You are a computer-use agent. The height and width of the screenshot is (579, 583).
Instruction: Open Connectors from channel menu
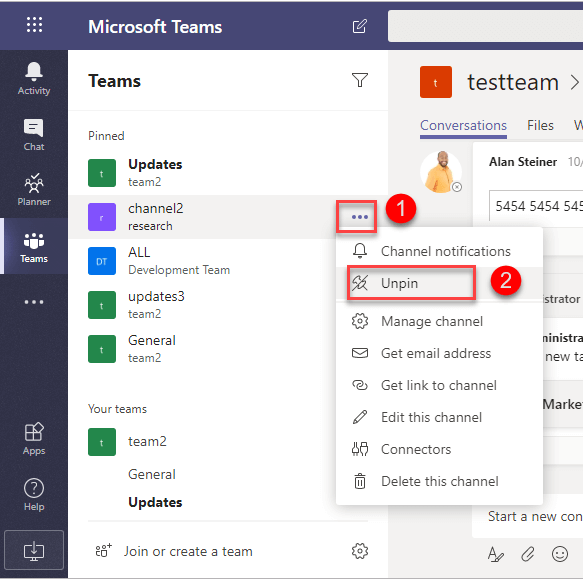click(439, 449)
